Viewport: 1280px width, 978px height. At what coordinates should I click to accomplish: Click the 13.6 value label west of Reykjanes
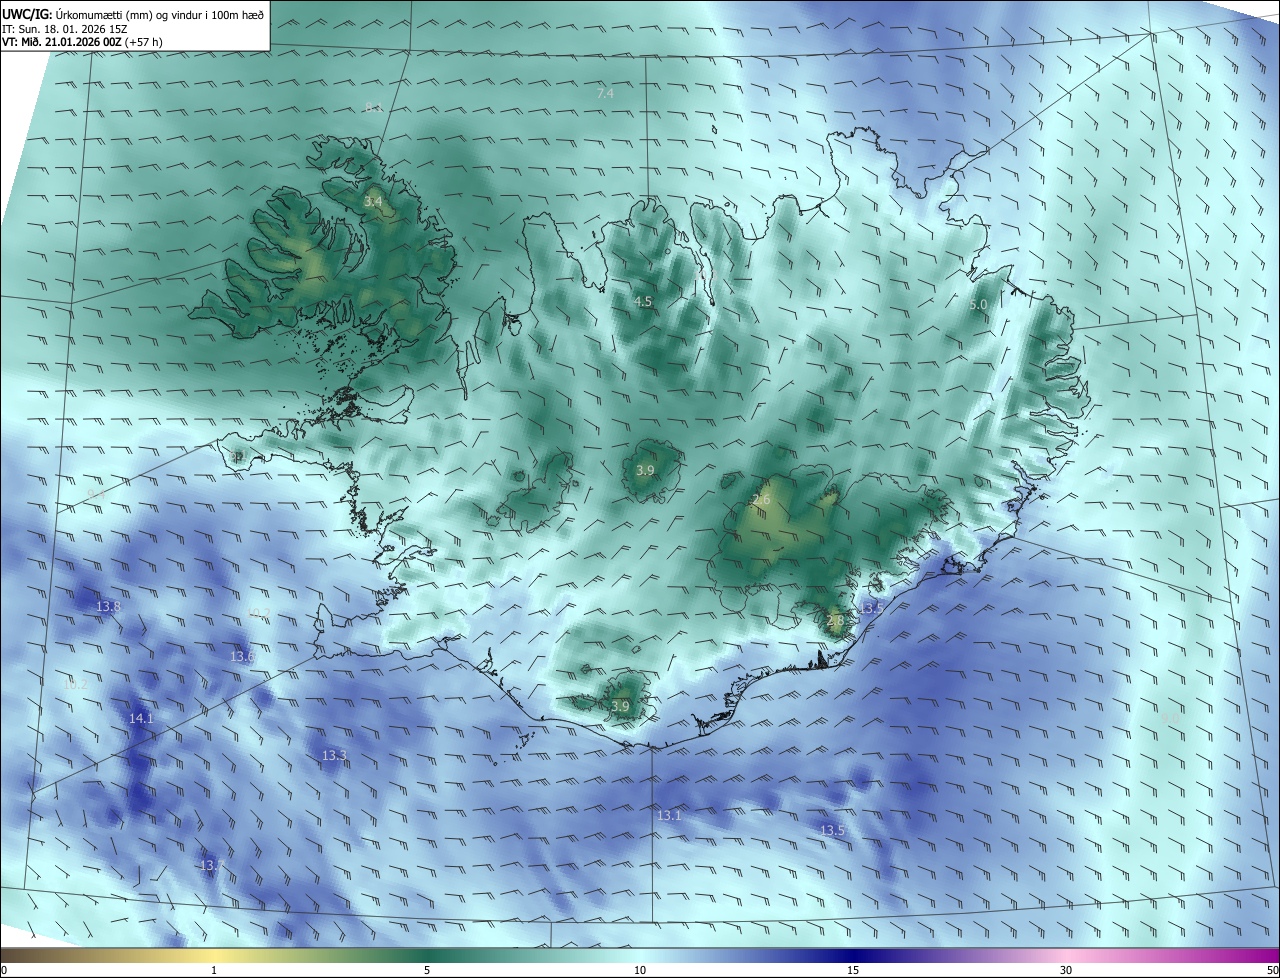[x=242, y=656]
